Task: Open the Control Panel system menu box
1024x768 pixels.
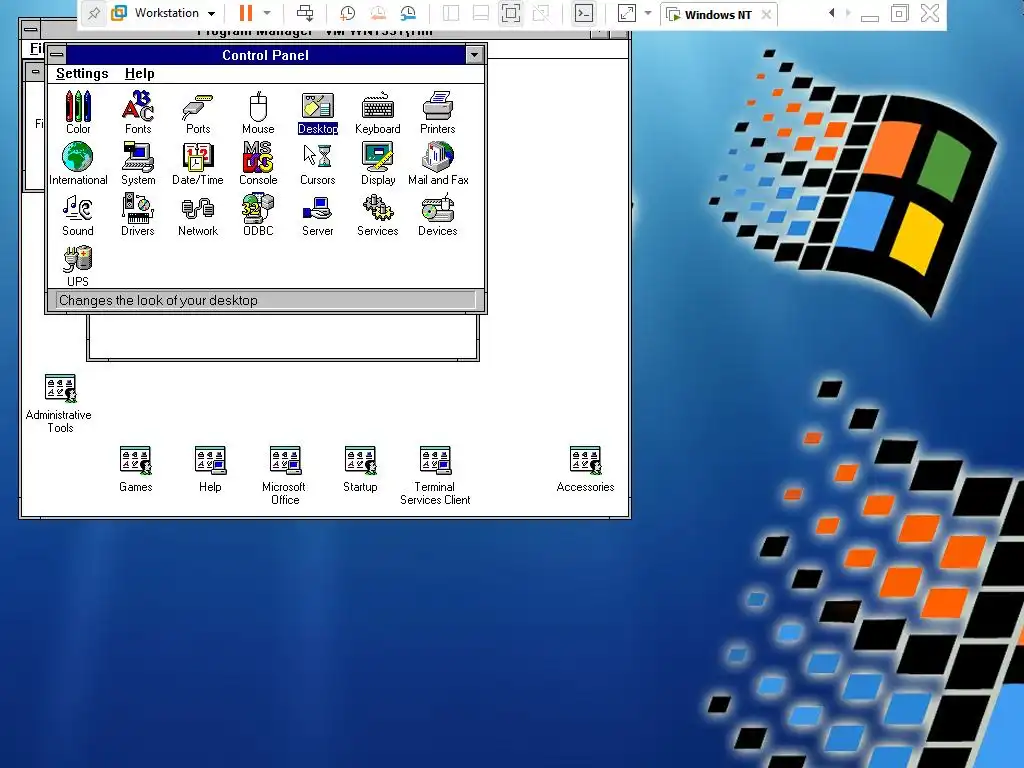Action: (57, 55)
